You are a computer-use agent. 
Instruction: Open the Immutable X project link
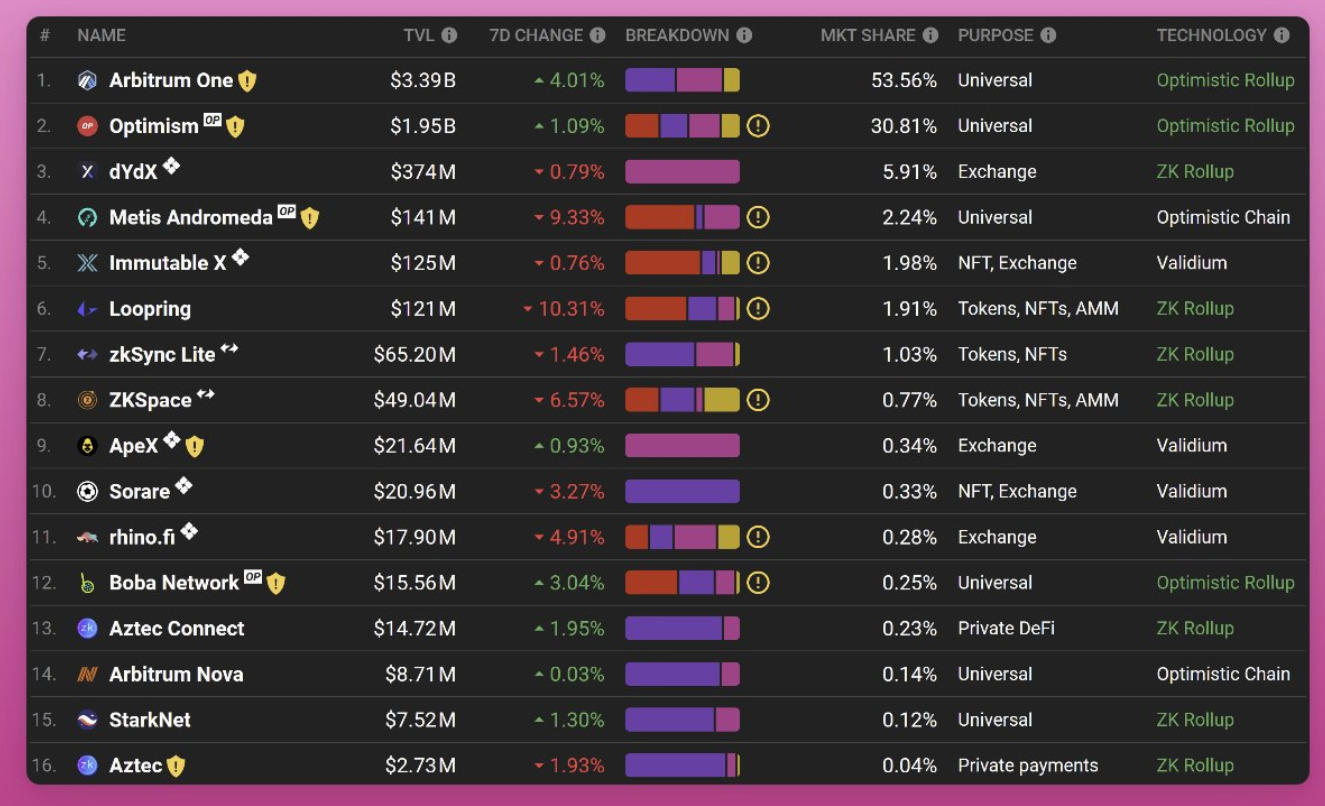[x=168, y=264]
